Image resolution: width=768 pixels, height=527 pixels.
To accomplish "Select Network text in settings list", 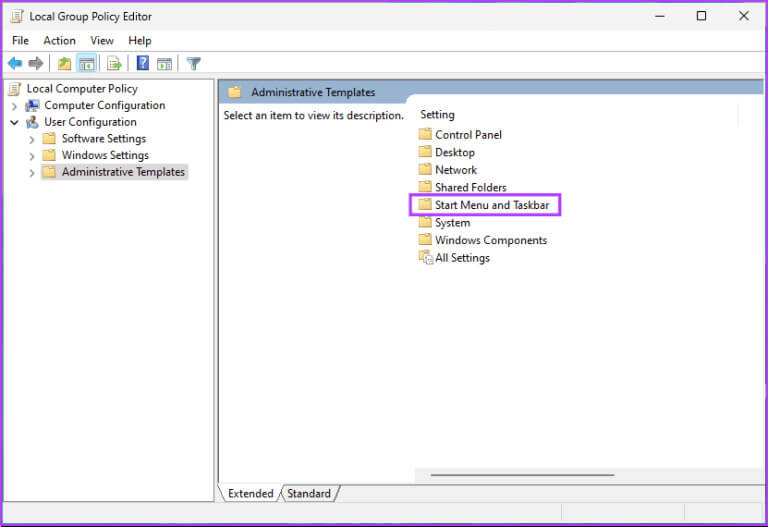I will pyautogui.click(x=456, y=170).
